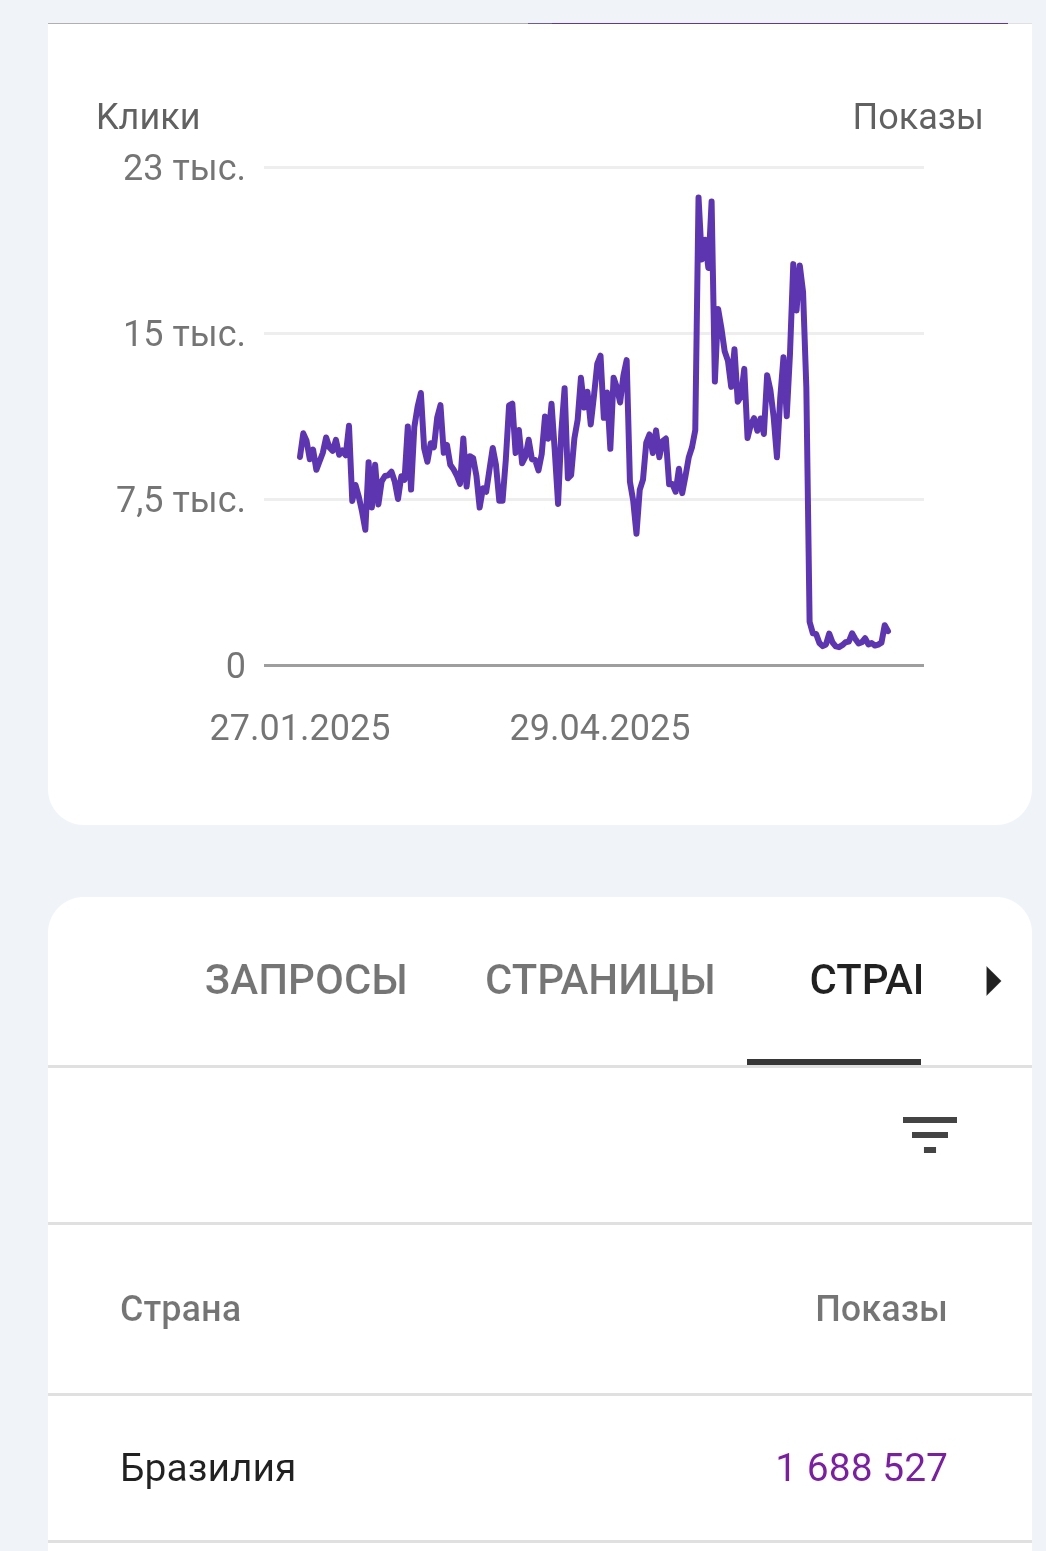1046x1551 pixels.
Task: Open the СТРАНИЦЫ tab
Action: click(x=600, y=980)
